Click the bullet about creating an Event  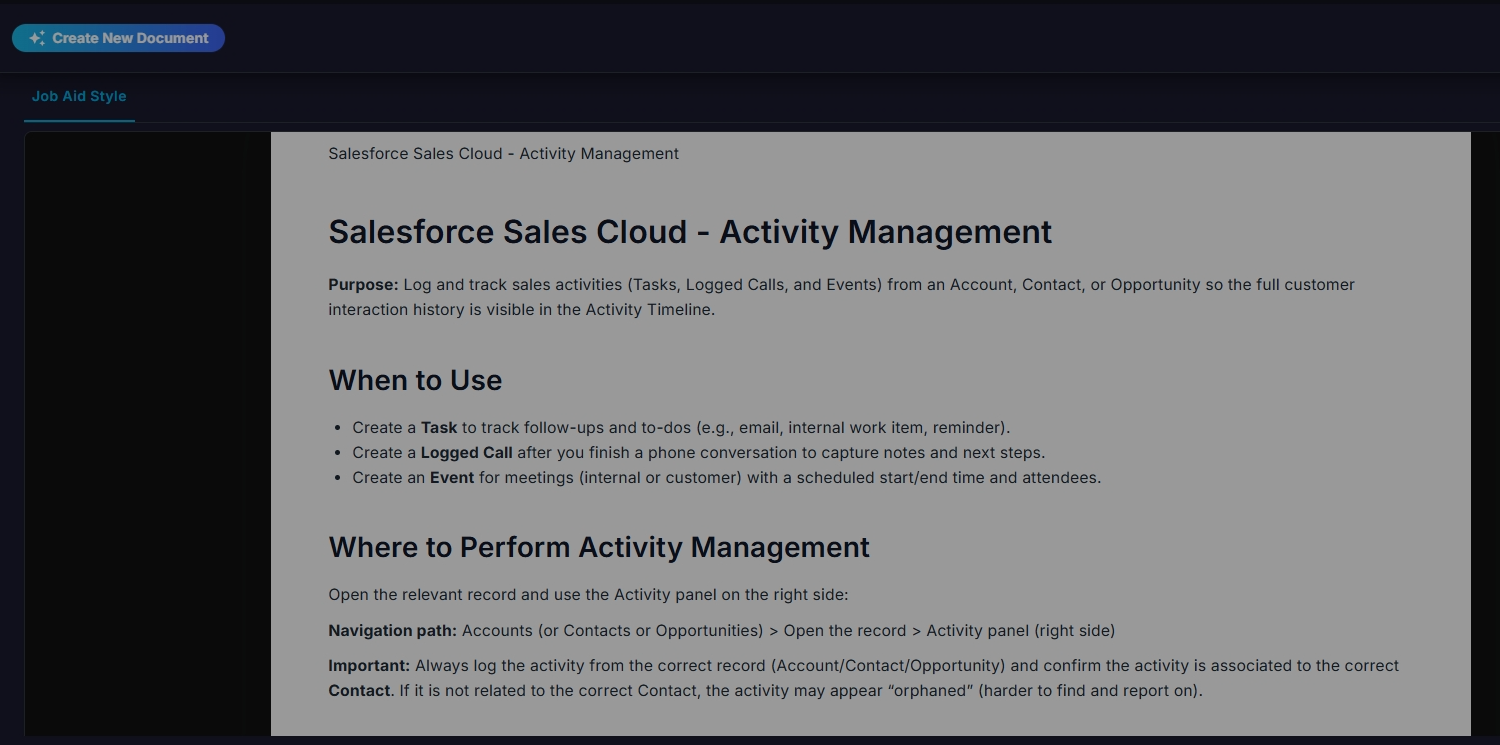(x=726, y=477)
